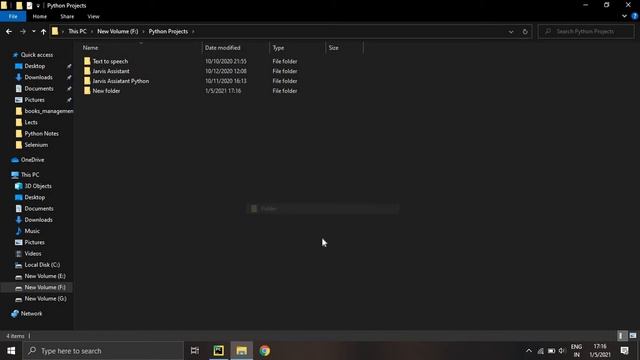Select the Text to speech folder

(x=110, y=61)
